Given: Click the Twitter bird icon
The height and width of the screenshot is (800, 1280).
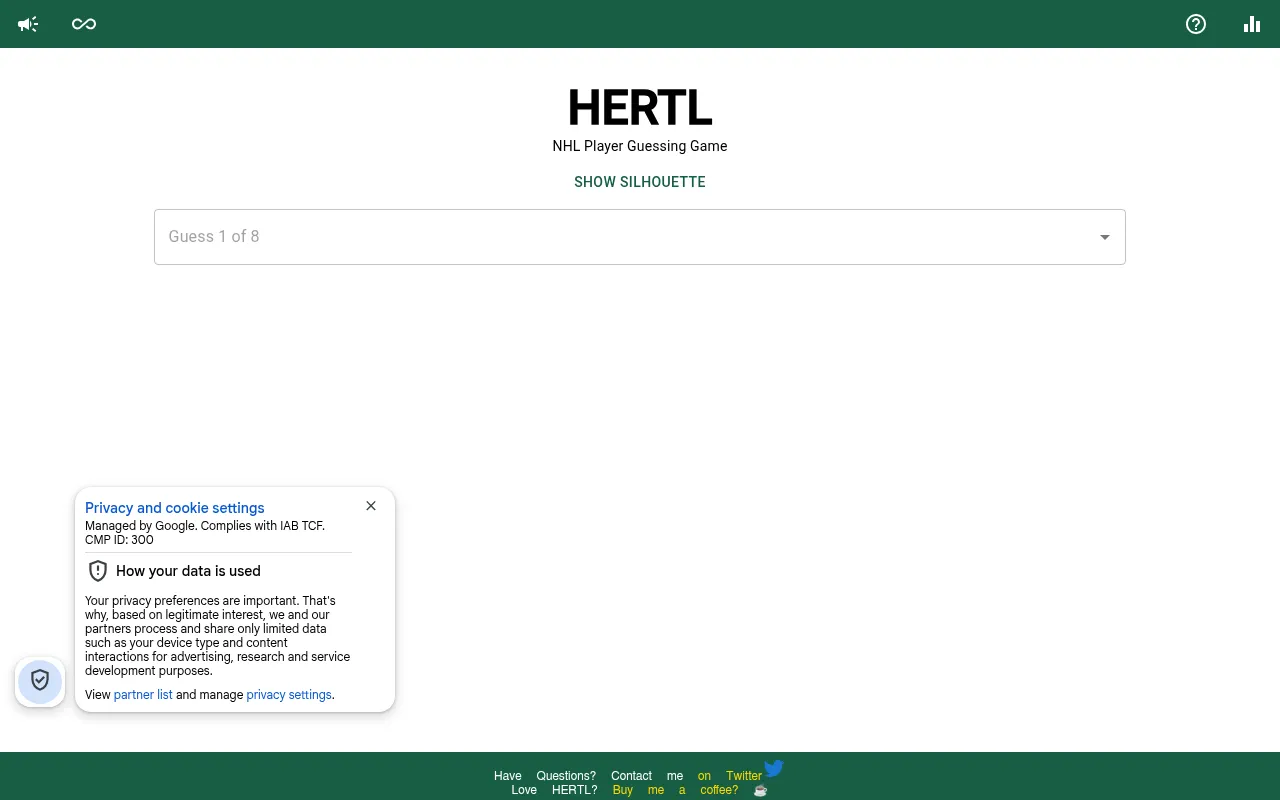Looking at the screenshot, I should click(774, 768).
